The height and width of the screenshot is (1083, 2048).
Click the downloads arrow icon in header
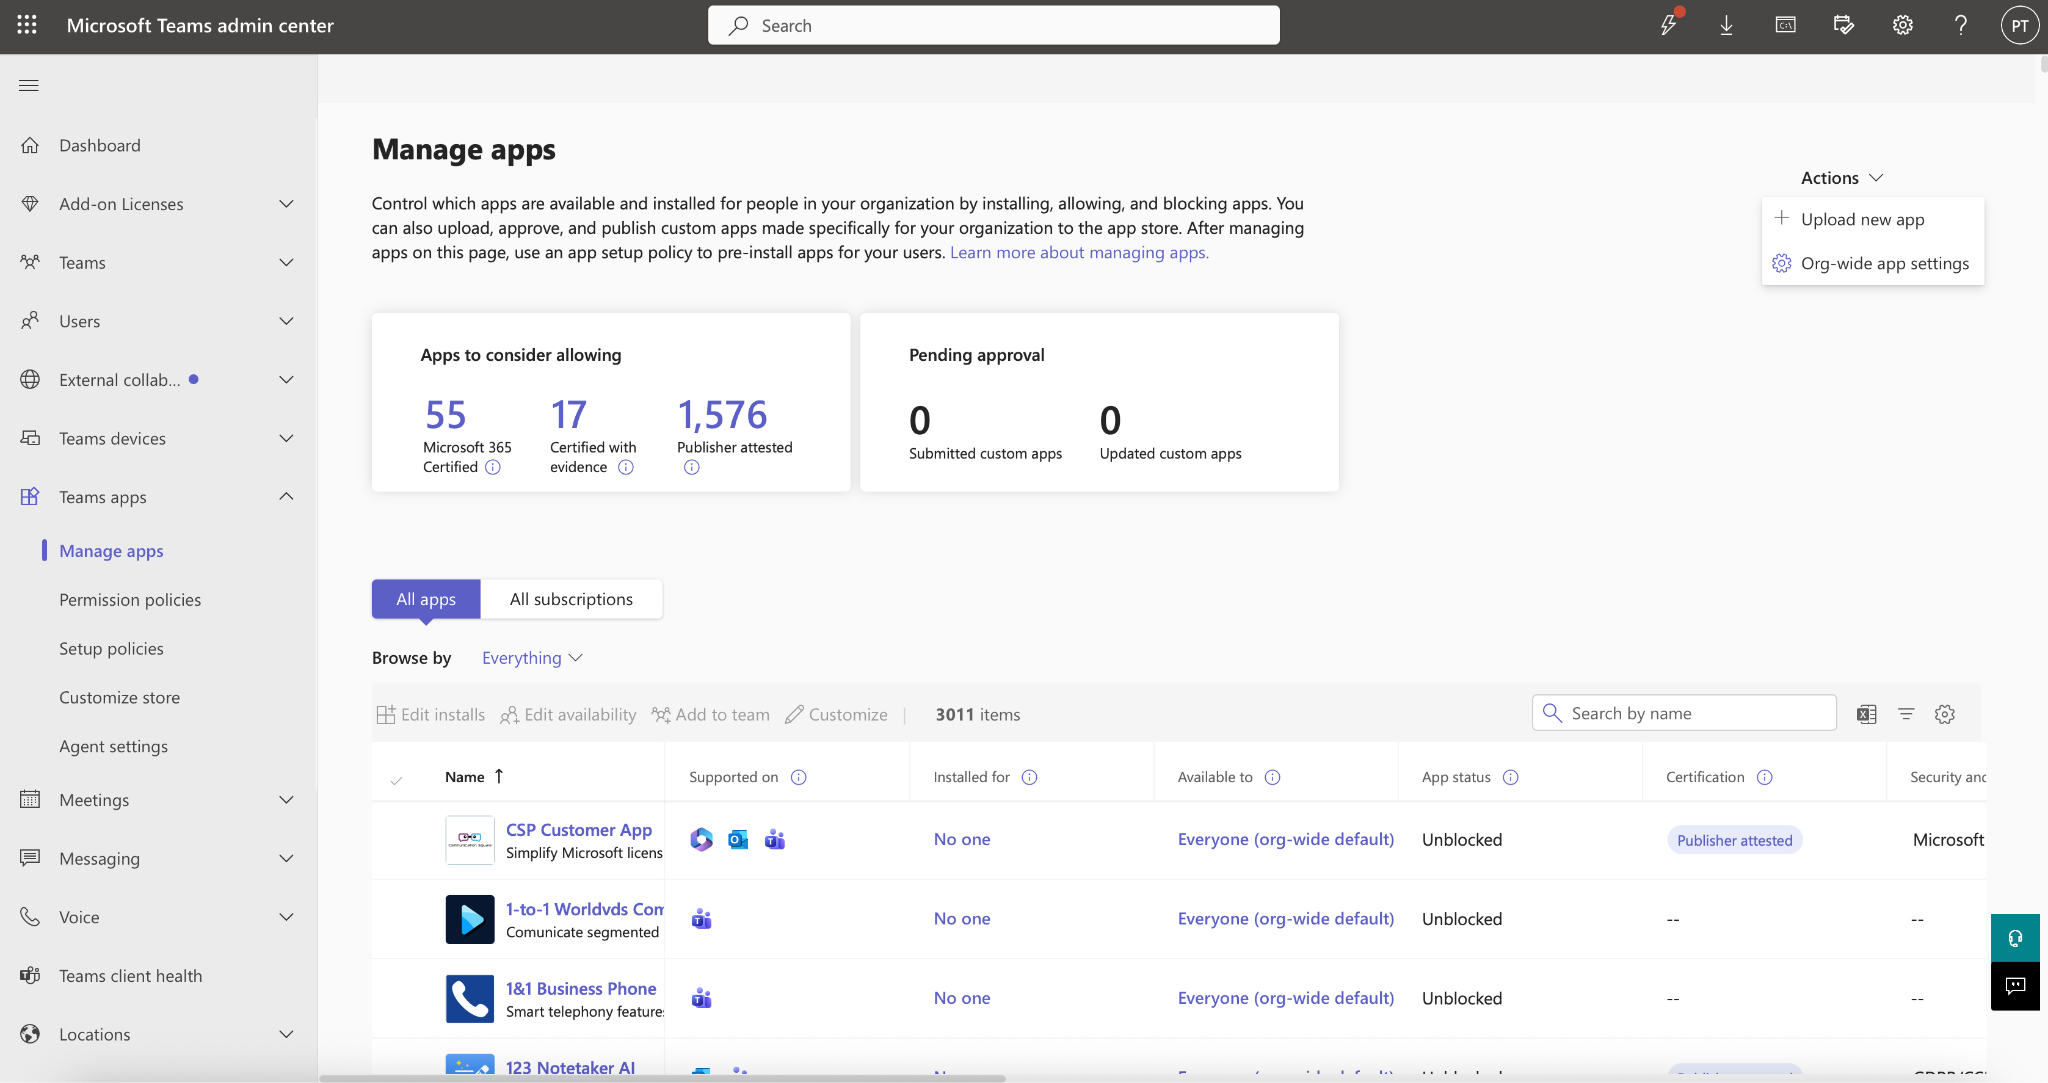click(x=1726, y=25)
